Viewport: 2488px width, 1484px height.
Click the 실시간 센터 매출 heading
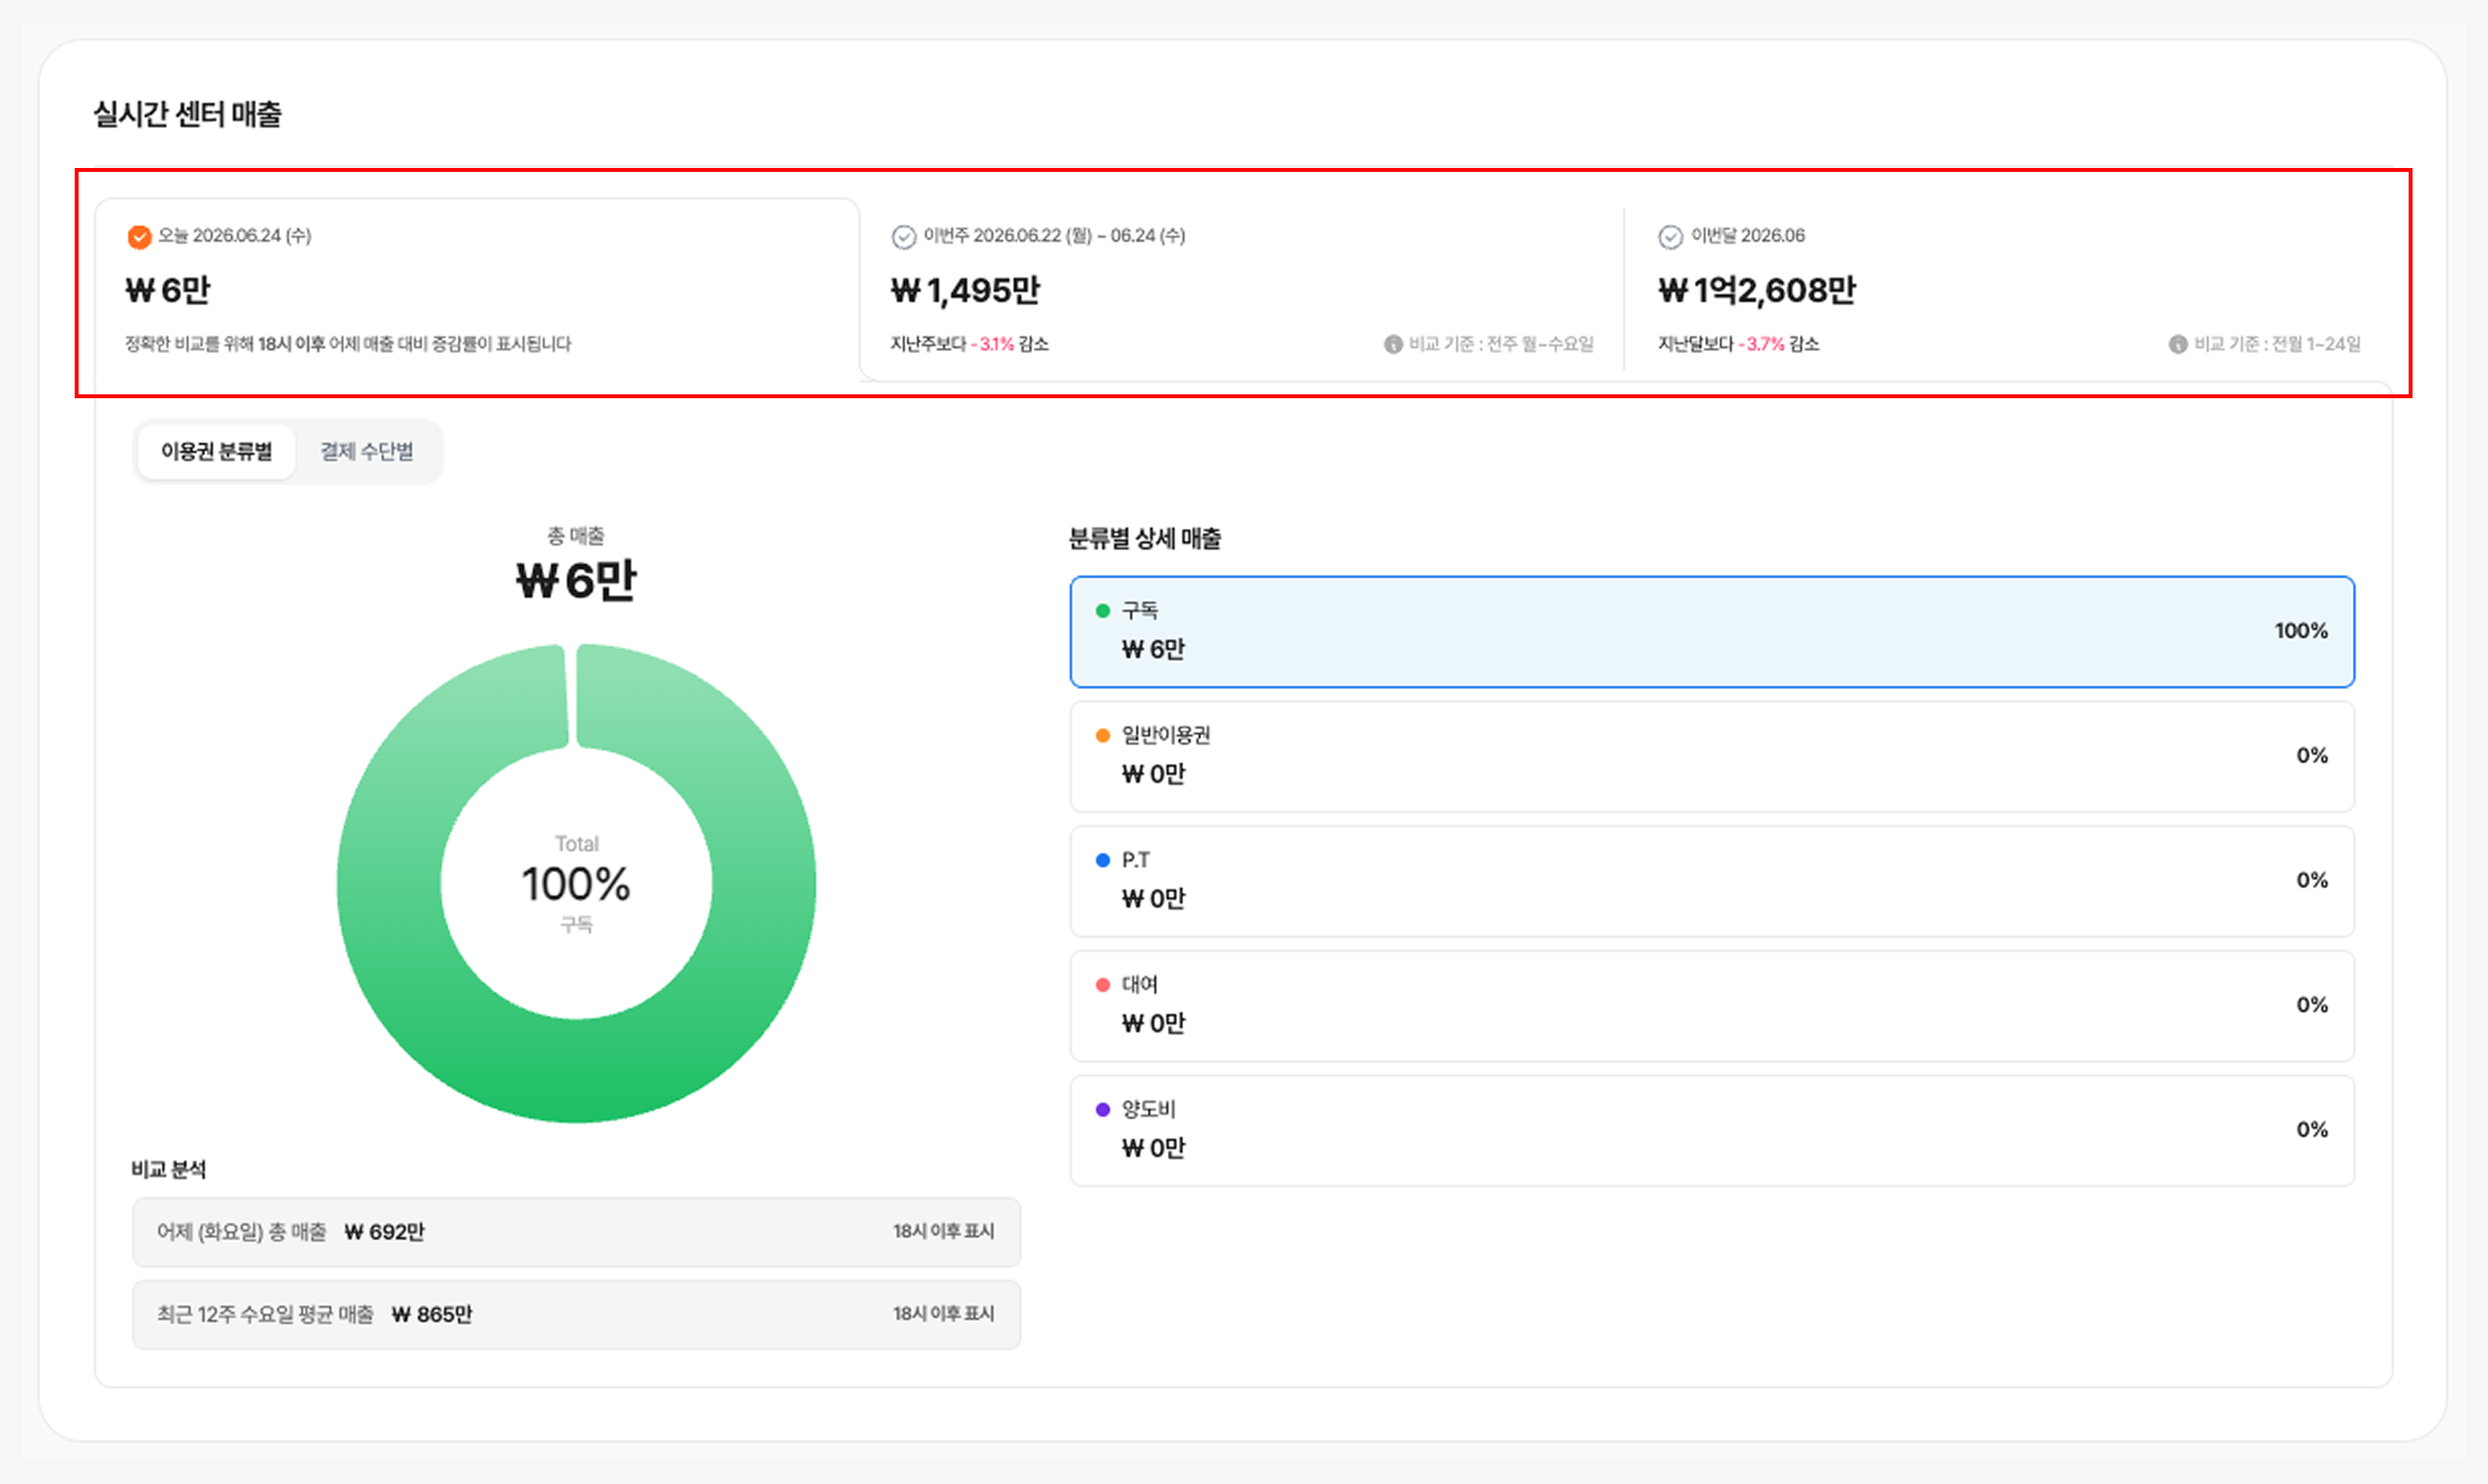pos(187,114)
